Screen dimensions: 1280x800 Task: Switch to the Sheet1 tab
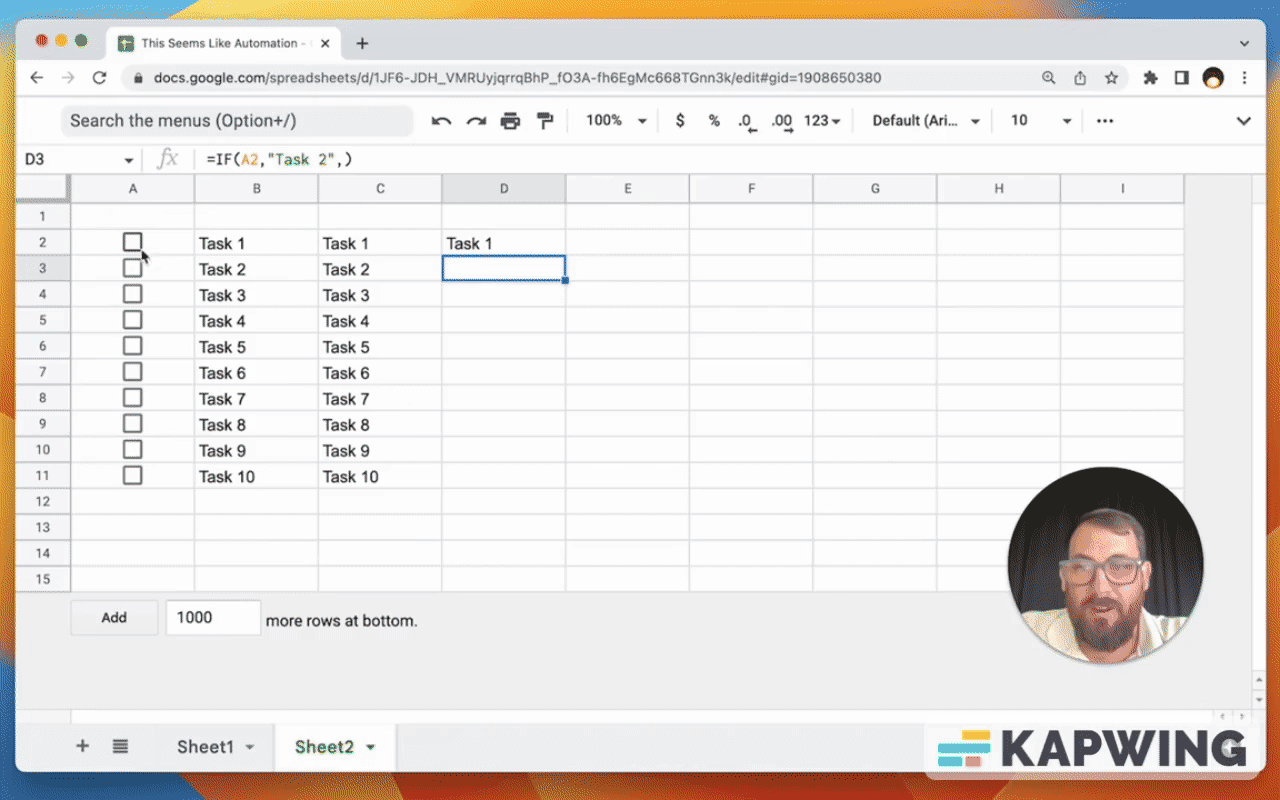tap(206, 746)
